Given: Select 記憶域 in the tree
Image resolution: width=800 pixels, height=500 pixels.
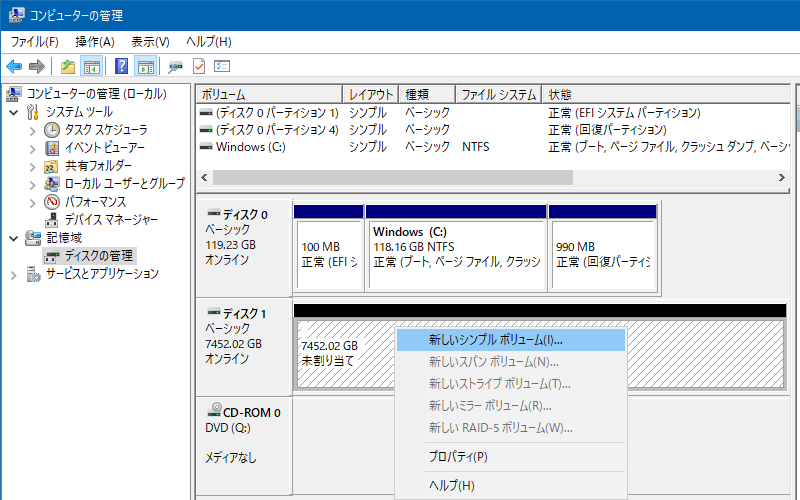Looking at the screenshot, I should point(54,238).
